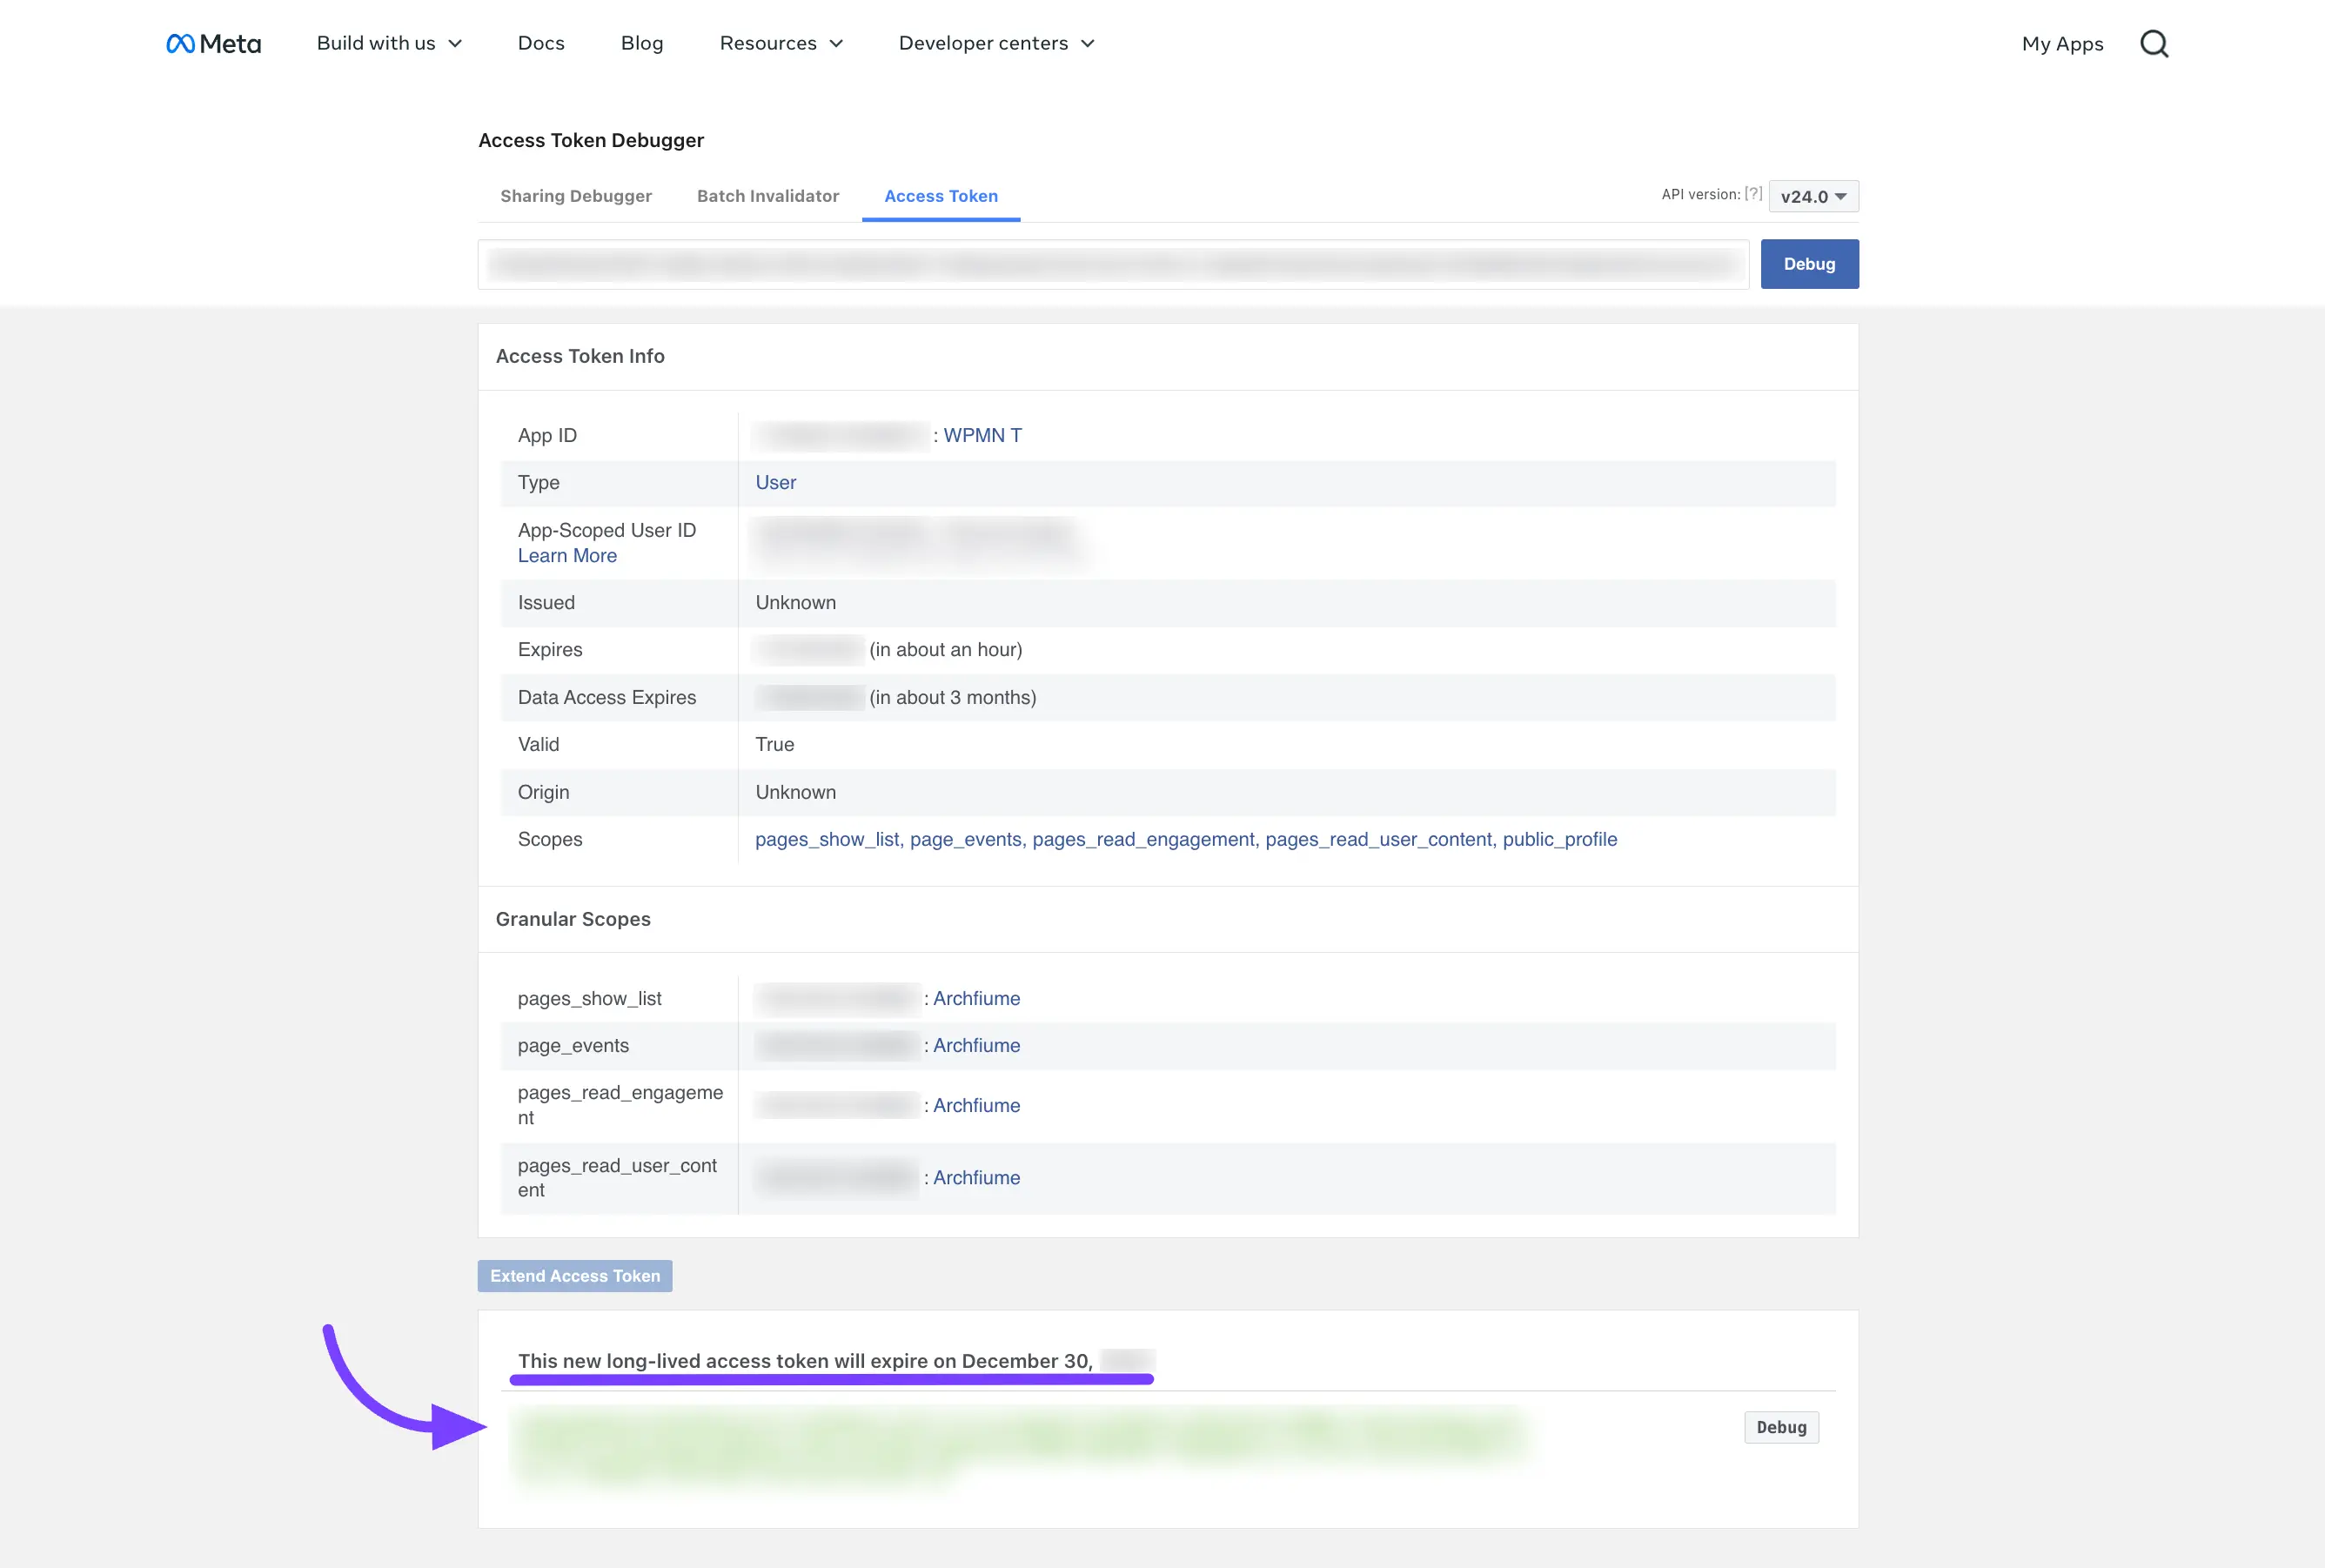Click the Extend Access Token button
2325x1568 pixels.
(574, 1275)
